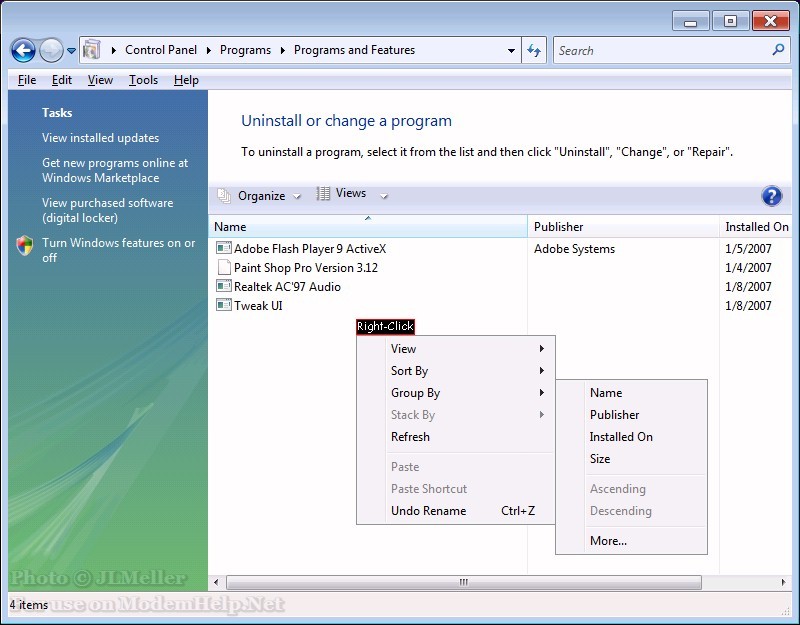Click the Organize toolbar icon
This screenshot has height=625, width=800.
[224, 196]
